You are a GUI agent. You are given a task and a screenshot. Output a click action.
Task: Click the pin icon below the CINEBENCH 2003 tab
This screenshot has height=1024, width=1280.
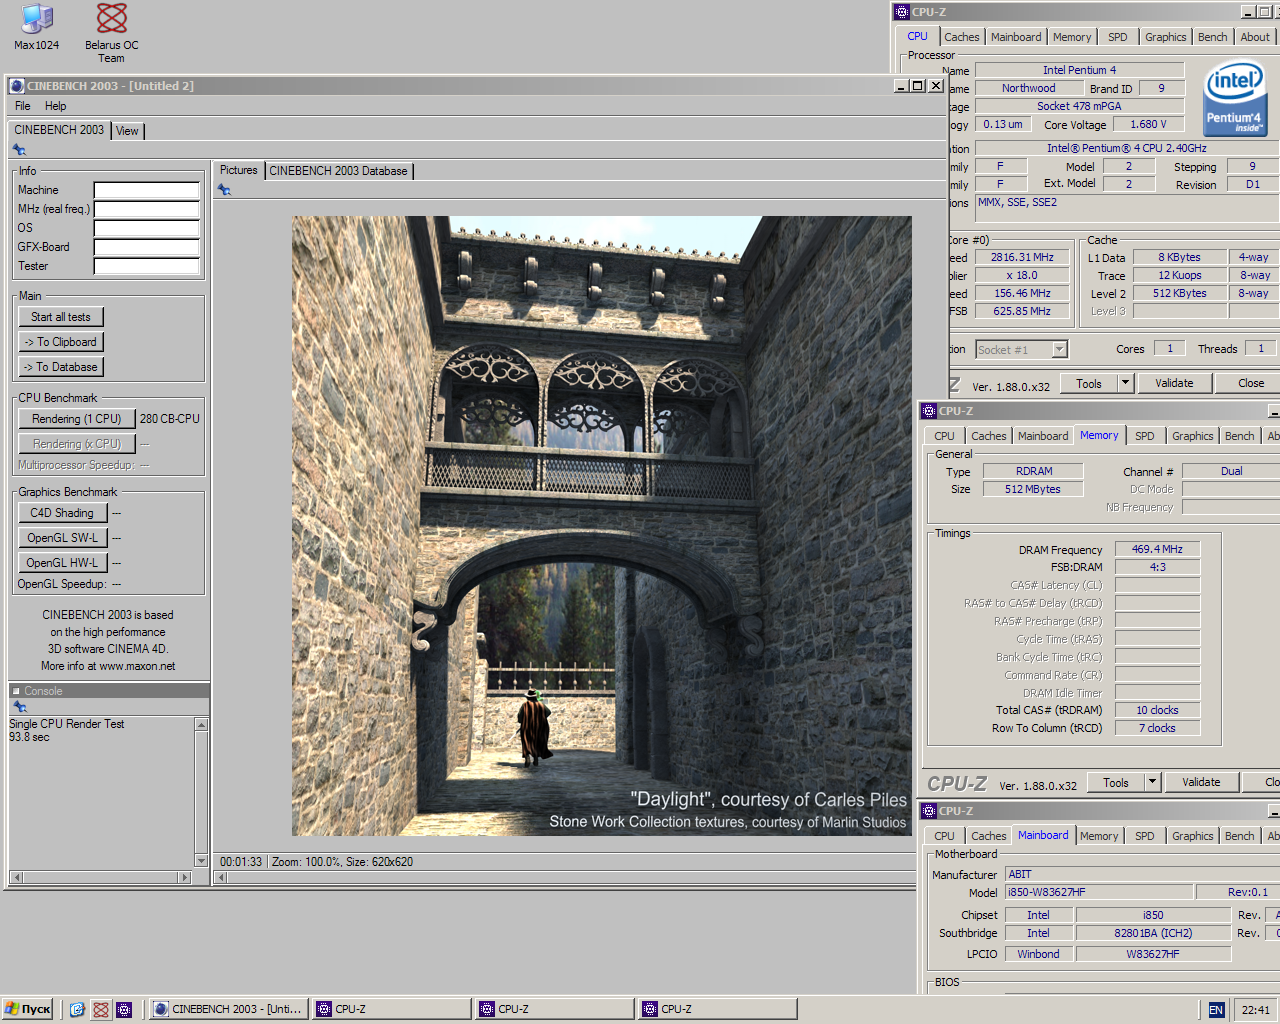point(19,150)
